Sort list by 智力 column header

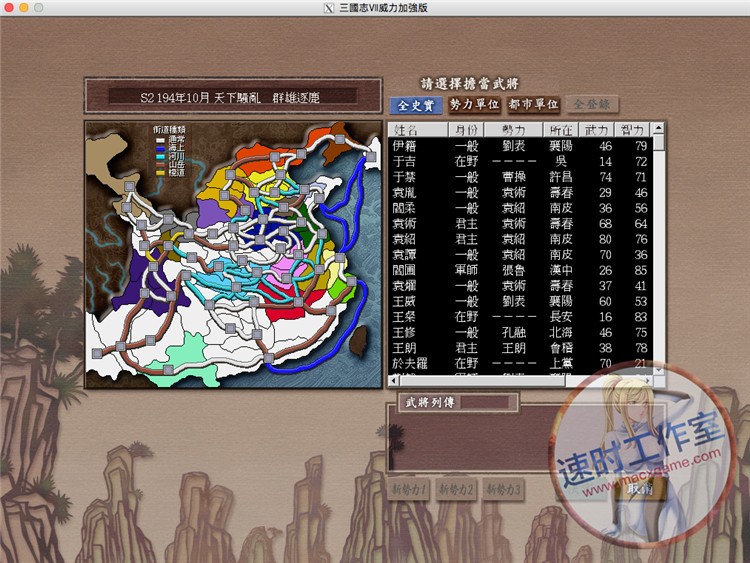632,130
